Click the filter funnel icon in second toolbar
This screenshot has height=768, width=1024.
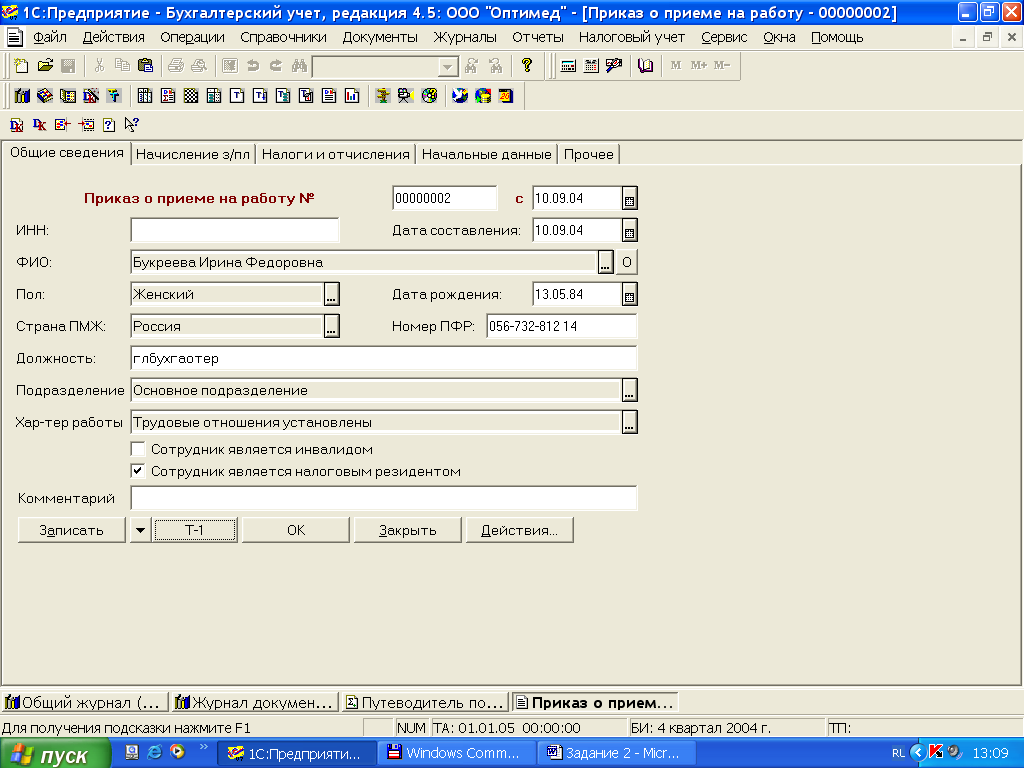click(x=114, y=96)
